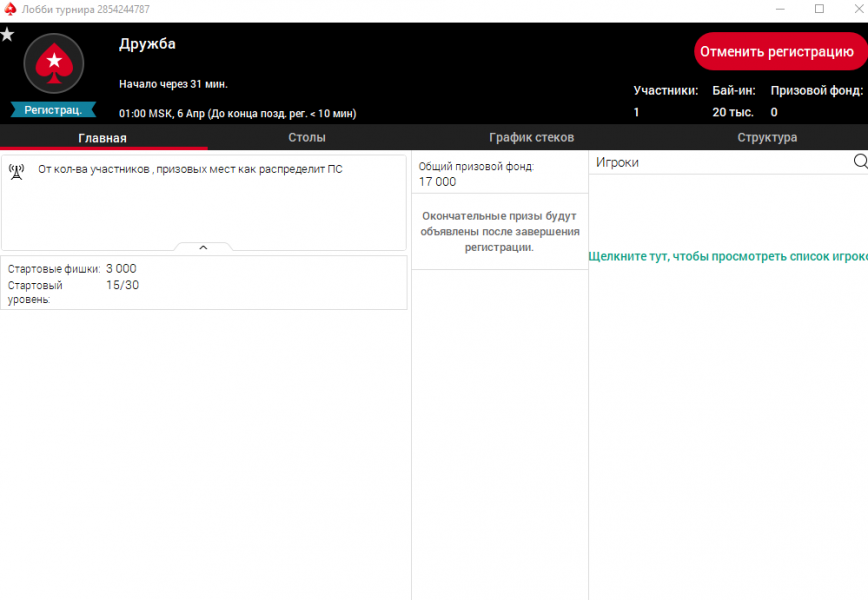Open the Структура tab
The image size is (868, 600).
(767, 138)
